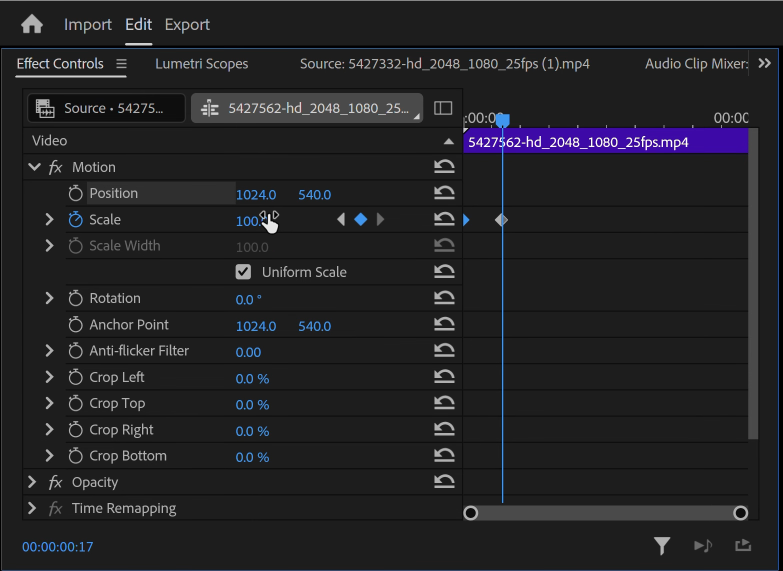Click the timecode 00:00:00:17
The height and width of the screenshot is (571, 783).
click(x=57, y=547)
